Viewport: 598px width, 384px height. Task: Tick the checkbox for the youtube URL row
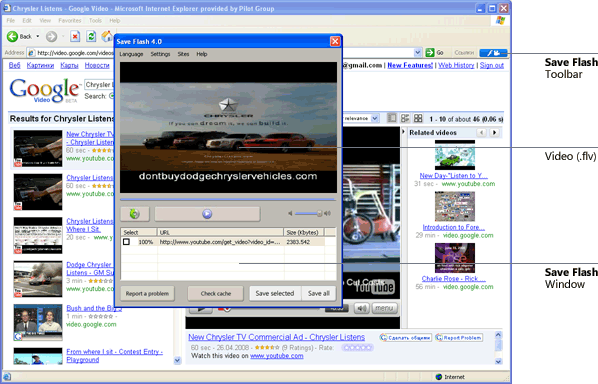point(126,242)
